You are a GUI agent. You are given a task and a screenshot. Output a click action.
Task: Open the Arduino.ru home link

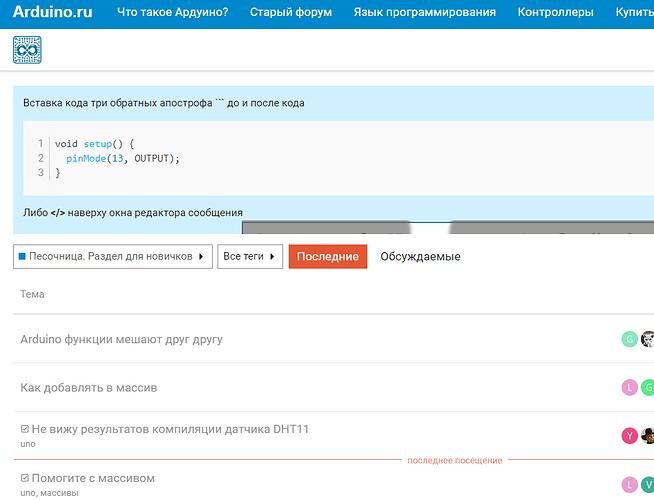53,12
